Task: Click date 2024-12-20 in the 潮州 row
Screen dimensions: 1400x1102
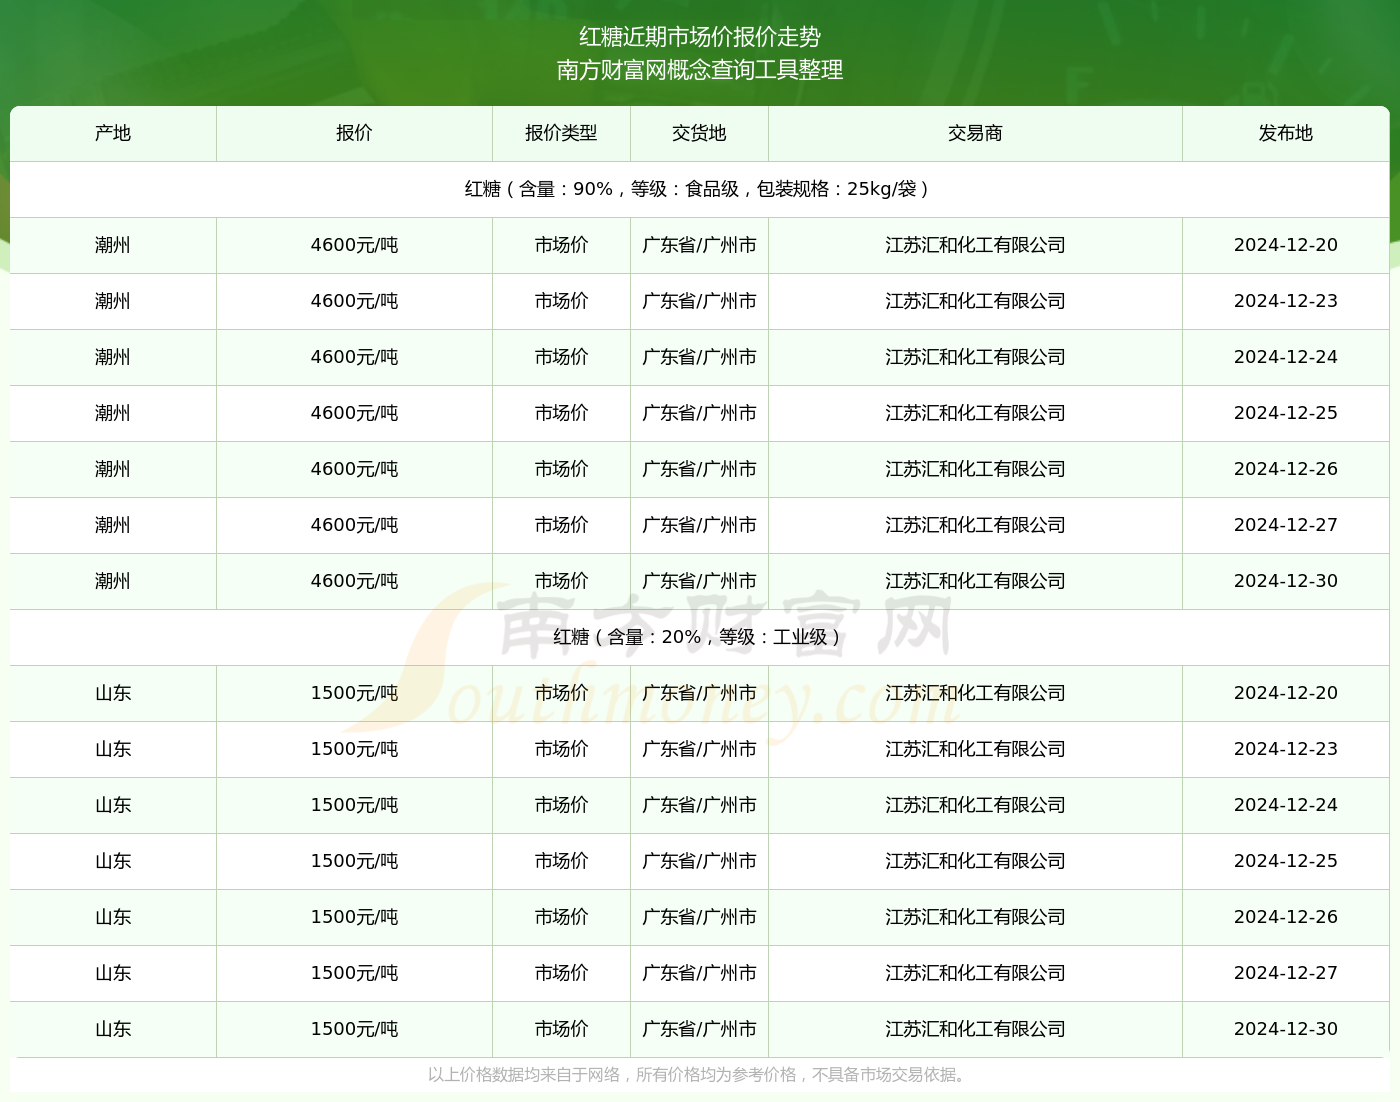Action: 1286,245
